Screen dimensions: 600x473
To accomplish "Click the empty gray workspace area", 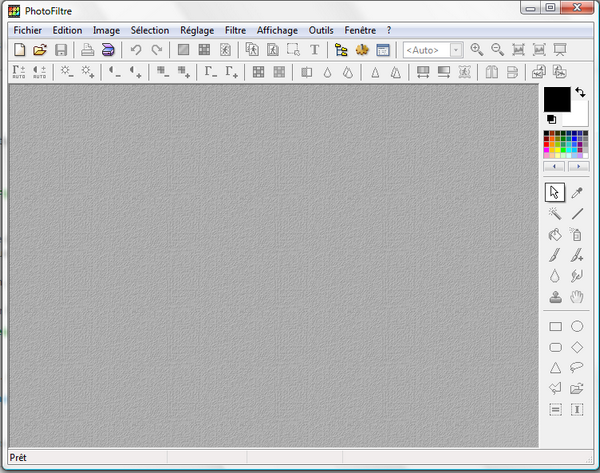I will [270, 265].
